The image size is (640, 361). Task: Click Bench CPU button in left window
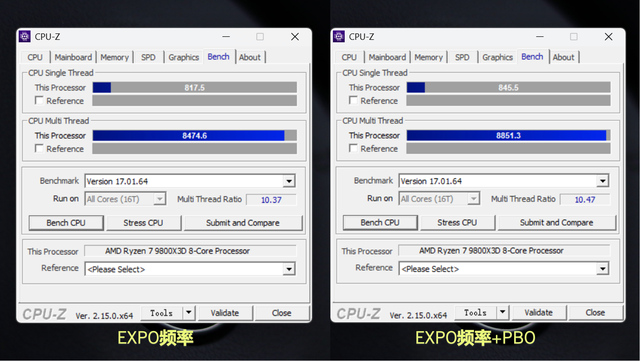(x=66, y=223)
